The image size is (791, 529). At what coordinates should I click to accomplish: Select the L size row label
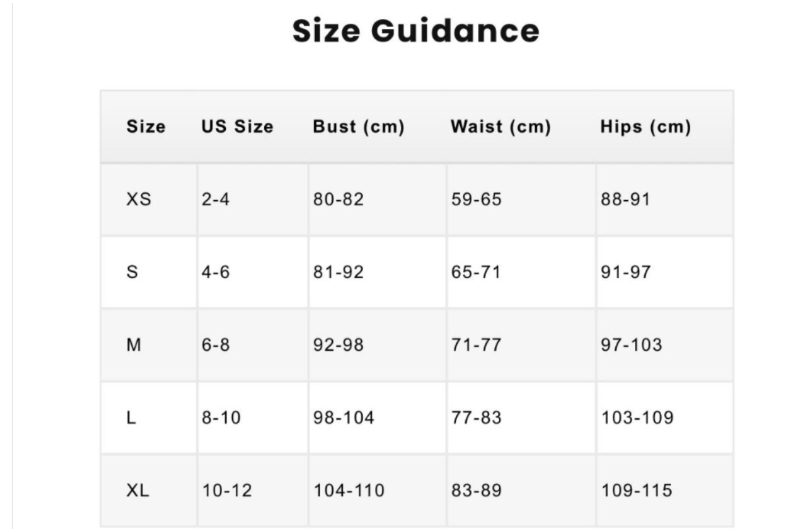tap(131, 418)
